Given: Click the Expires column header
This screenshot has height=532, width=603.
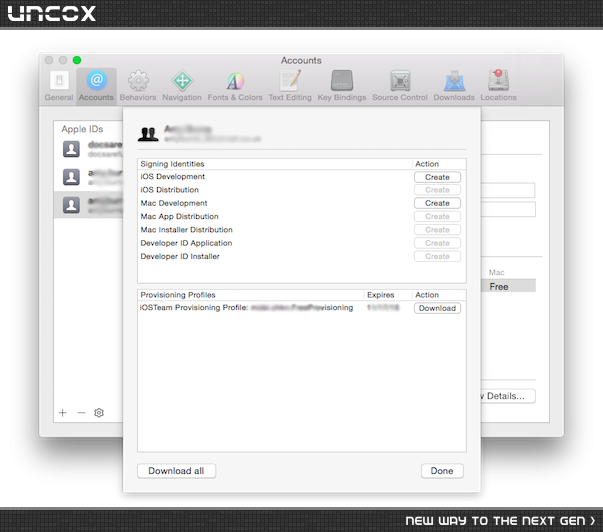Looking at the screenshot, I should click(x=388, y=295).
